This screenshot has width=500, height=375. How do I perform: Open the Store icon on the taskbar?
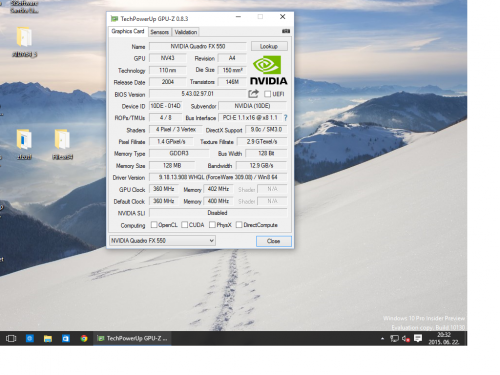coord(66,338)
